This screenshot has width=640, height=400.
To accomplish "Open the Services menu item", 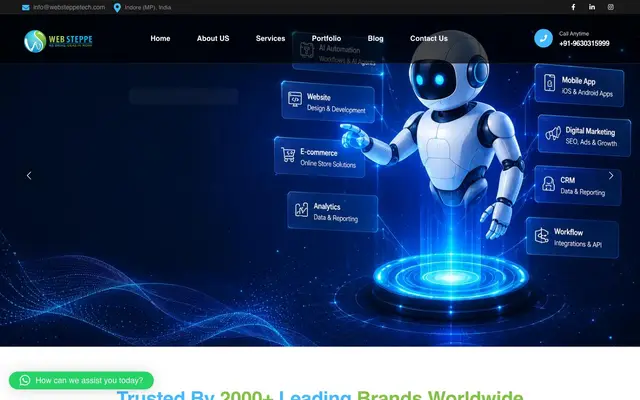I will pyautogui.click(x=271, y=38).
